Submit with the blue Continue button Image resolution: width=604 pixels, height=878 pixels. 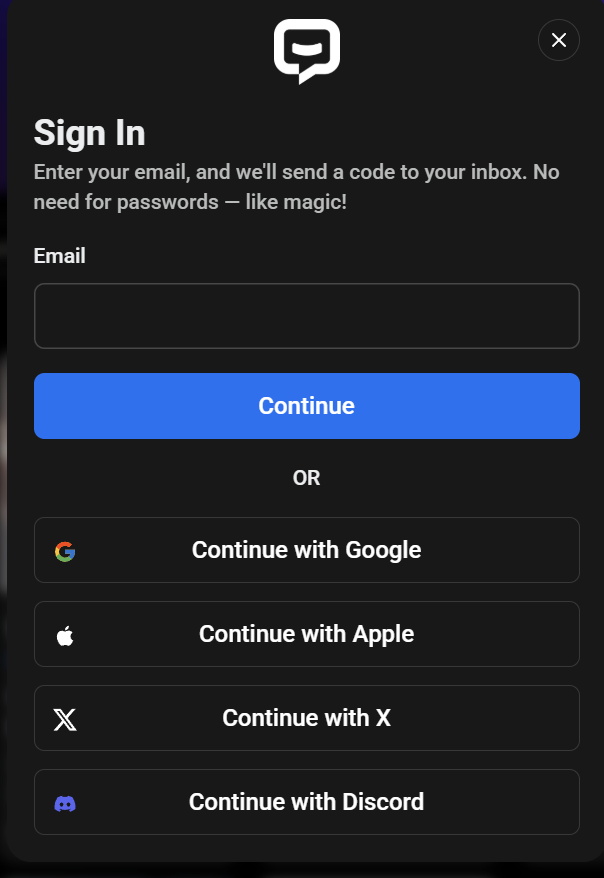tap(307, 406)
